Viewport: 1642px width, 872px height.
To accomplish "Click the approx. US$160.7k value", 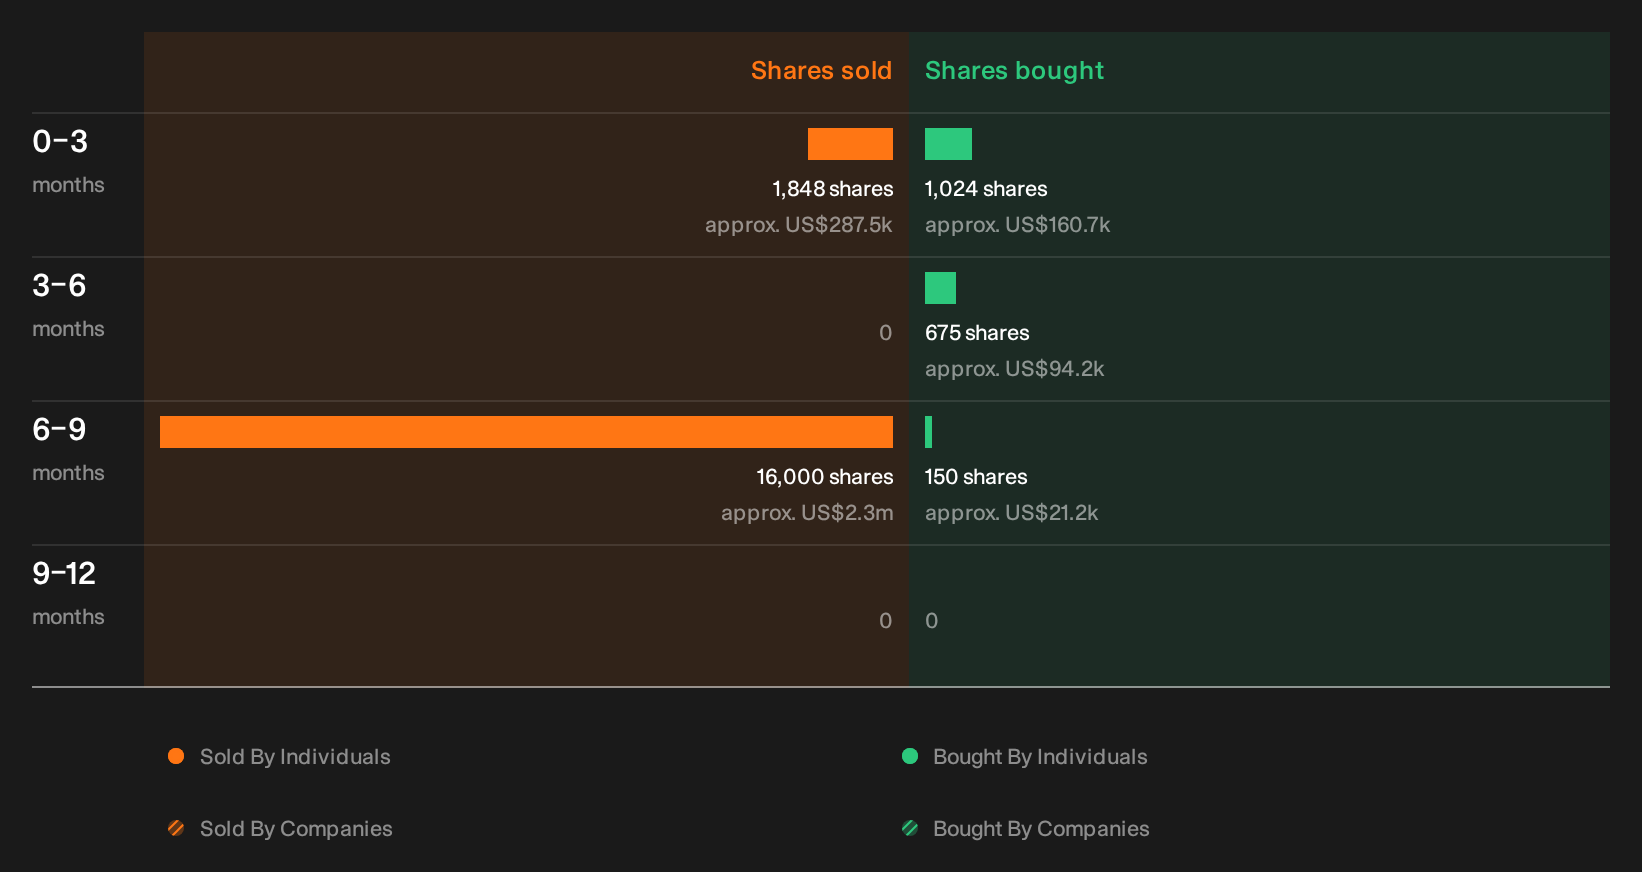I will (x=1017, y=225).
